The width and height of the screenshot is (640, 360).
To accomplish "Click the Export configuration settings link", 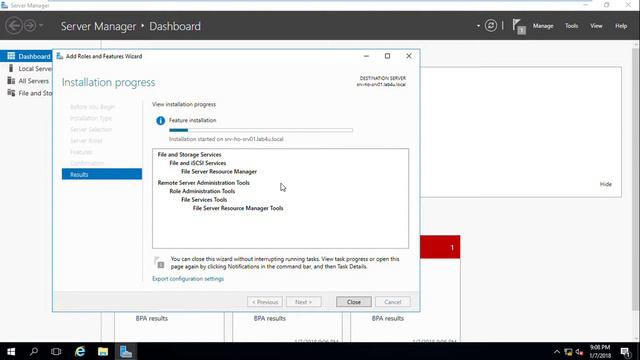I will point(188,279).
